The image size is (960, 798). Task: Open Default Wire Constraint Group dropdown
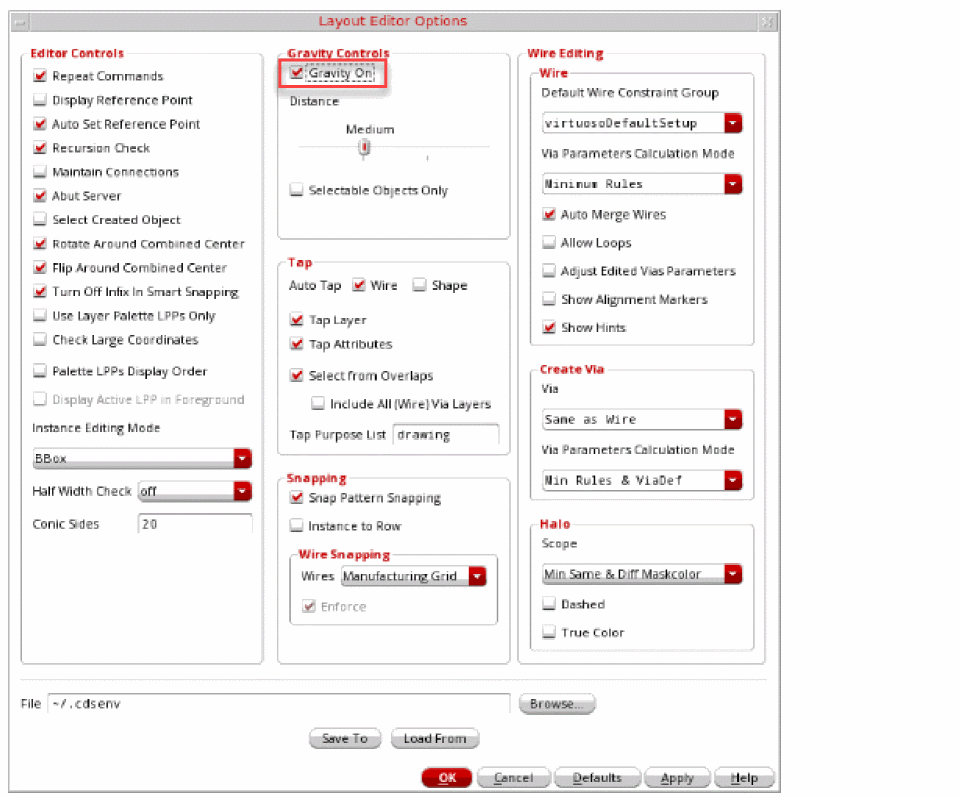click(642, 123)
